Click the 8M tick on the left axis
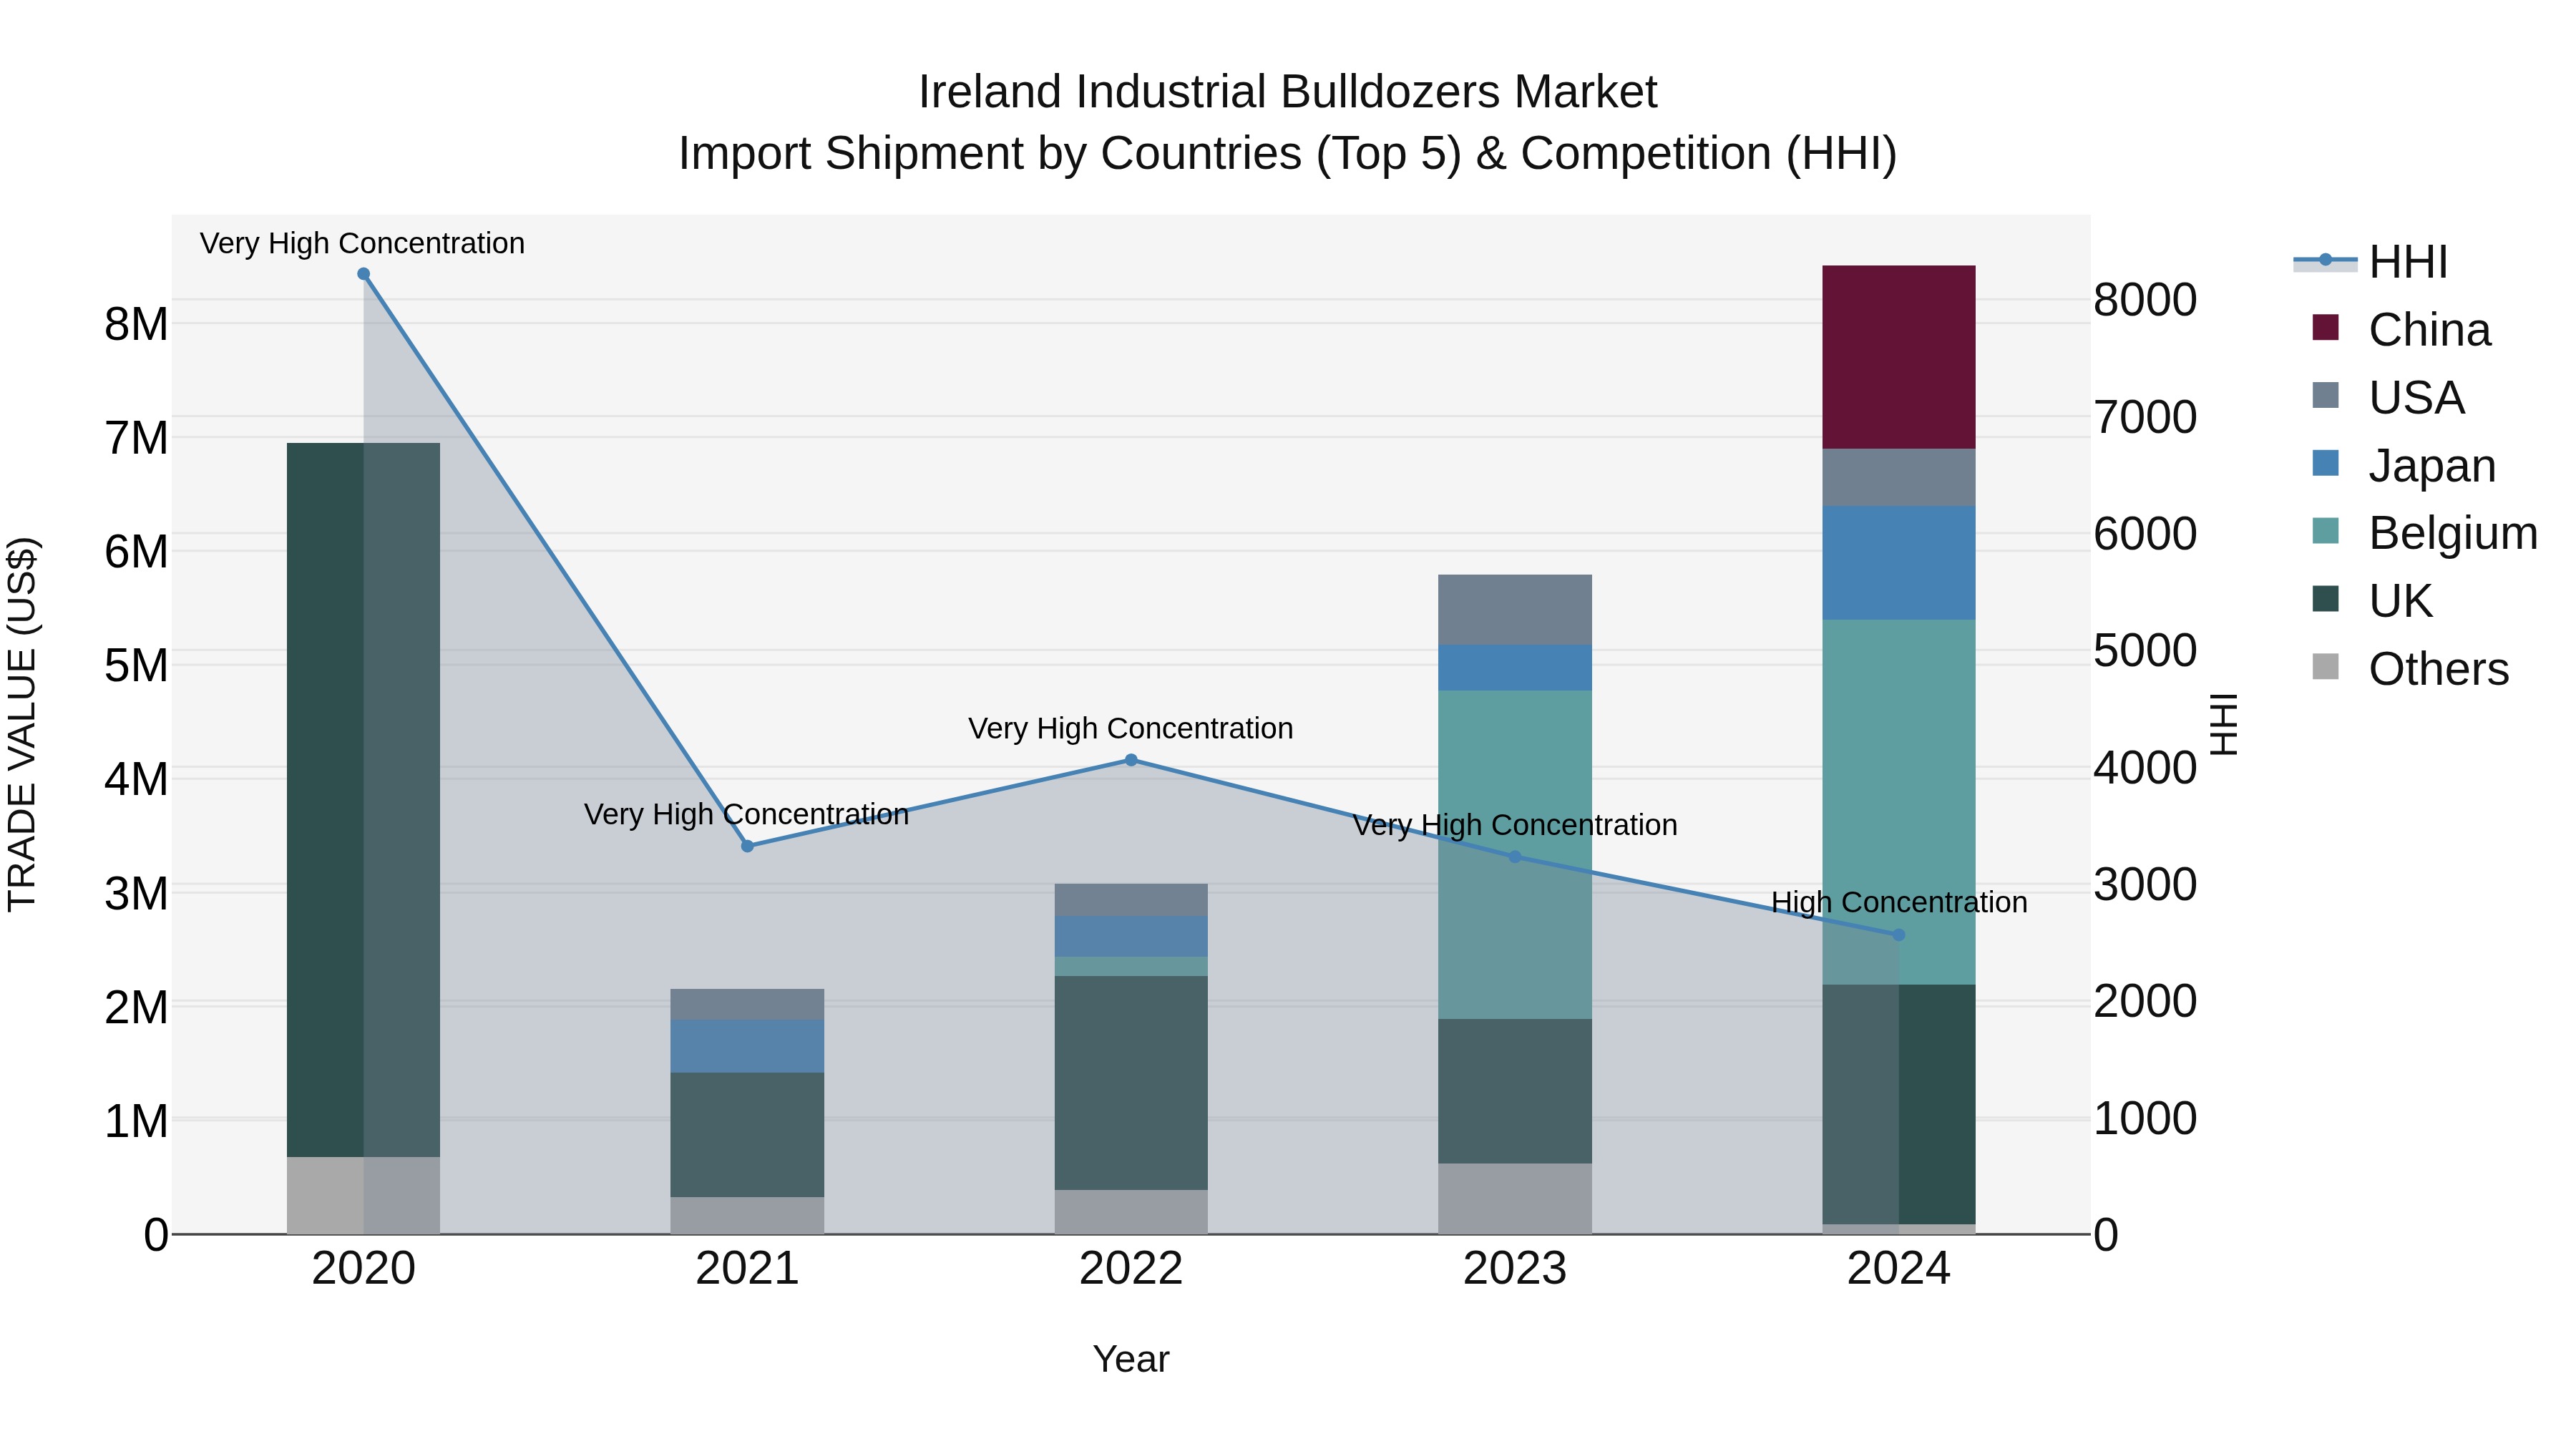Viewport: 2576px width, 1449px height. pyautogui.click(x=137, y=324)
